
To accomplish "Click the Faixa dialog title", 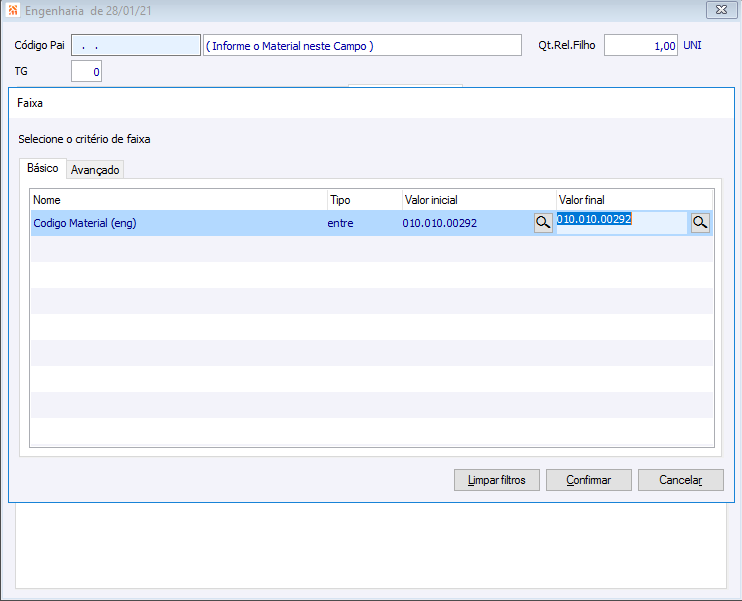I will pyautogui.click(x=30, y=103).
